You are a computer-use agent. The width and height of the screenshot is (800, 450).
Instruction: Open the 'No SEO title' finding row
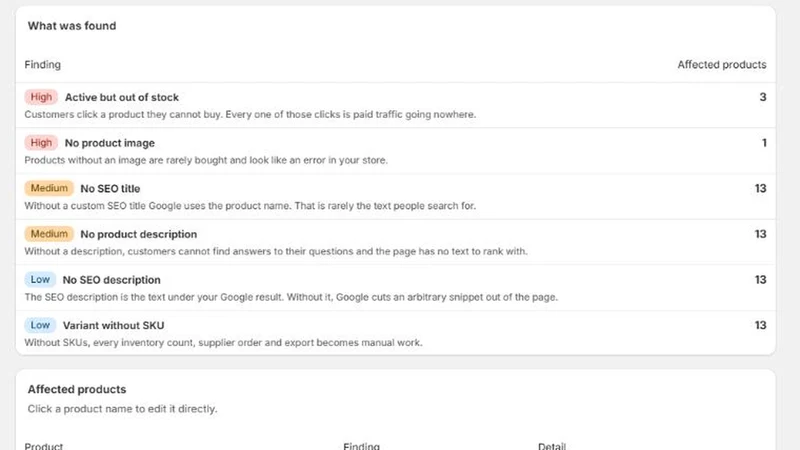(395, 196)
